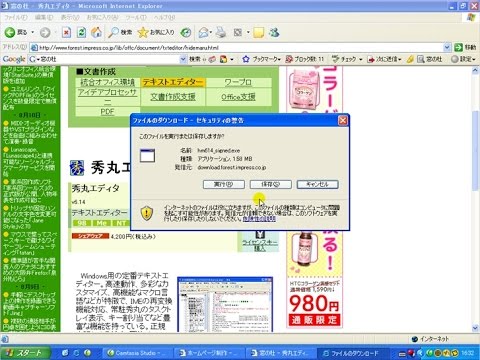Click the yellow shield warning icon in dialog

[147, 213]
